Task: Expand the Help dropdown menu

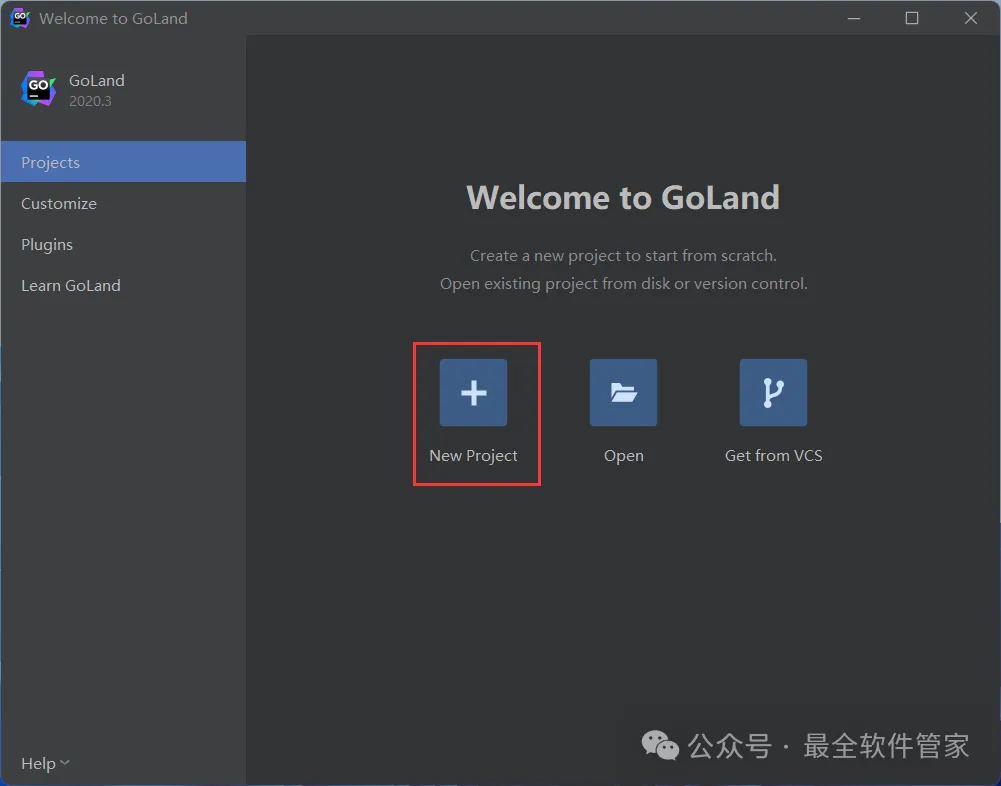Action: 45,763
